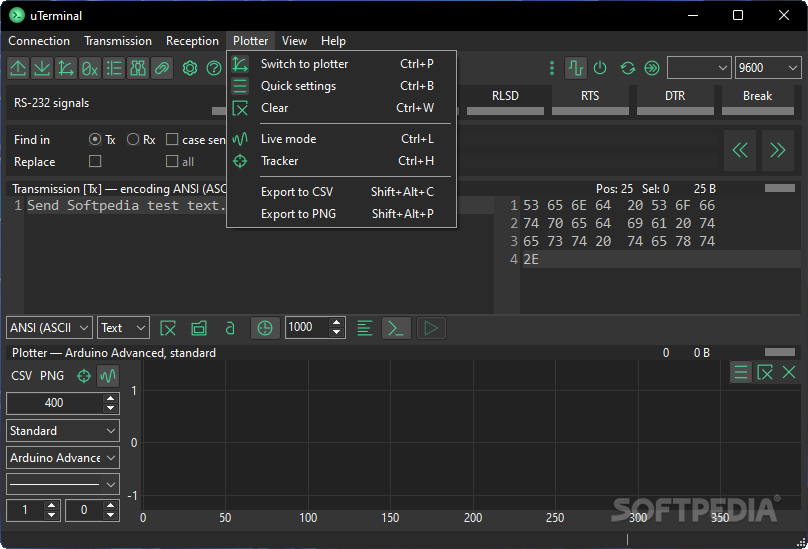Increase the 1000 interval with up stepper
Screen dimensions: 808x549
pyautogui.click(x=336, y=323)
